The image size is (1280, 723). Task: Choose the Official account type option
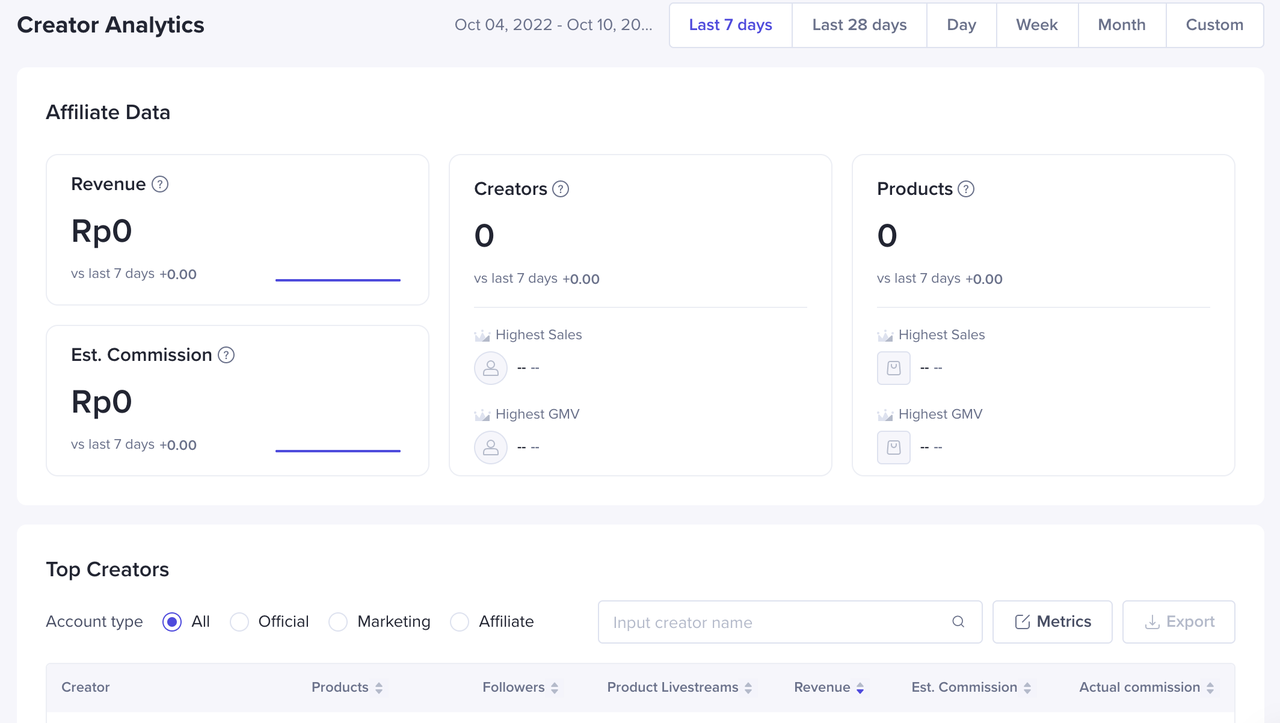[240, 622]
